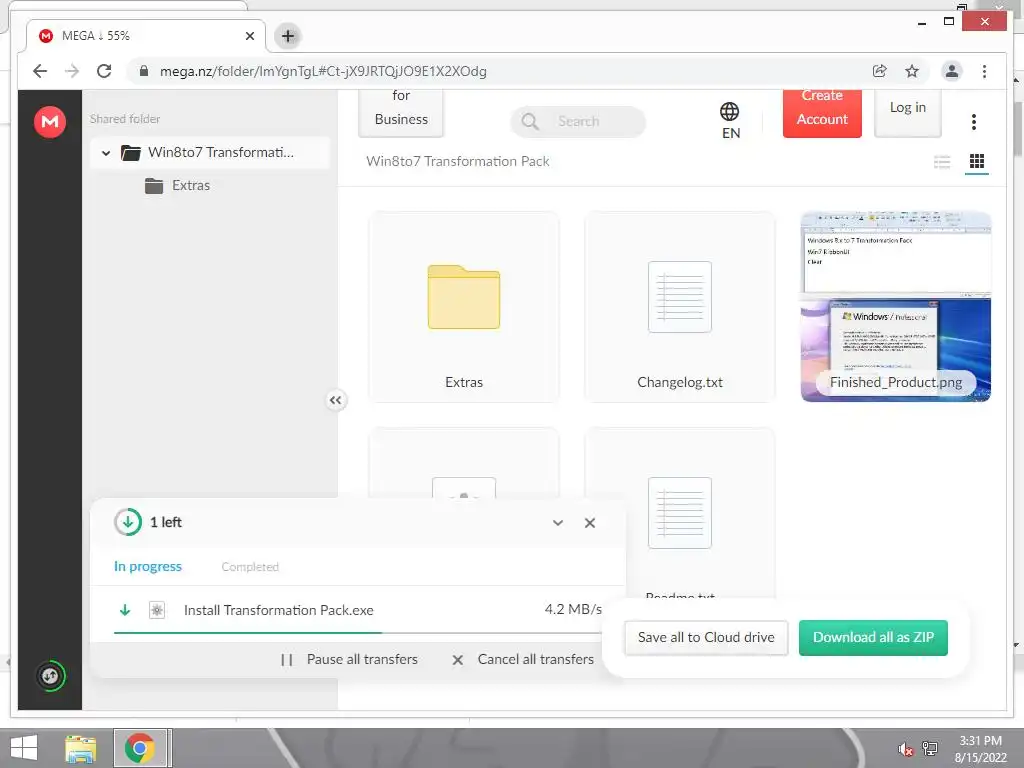Close the MEGA browser tab
The width and height of the screenshot is (1024, 768).
(249, 36)
